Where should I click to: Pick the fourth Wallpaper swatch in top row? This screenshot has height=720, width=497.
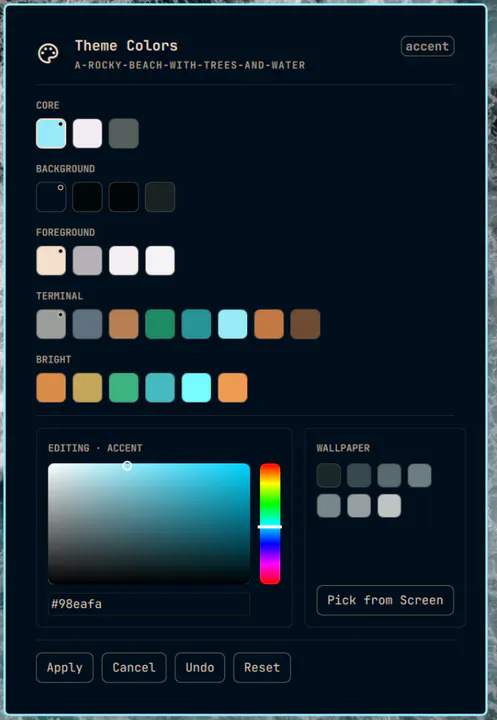pyautogui.click(x=420, y=475)
